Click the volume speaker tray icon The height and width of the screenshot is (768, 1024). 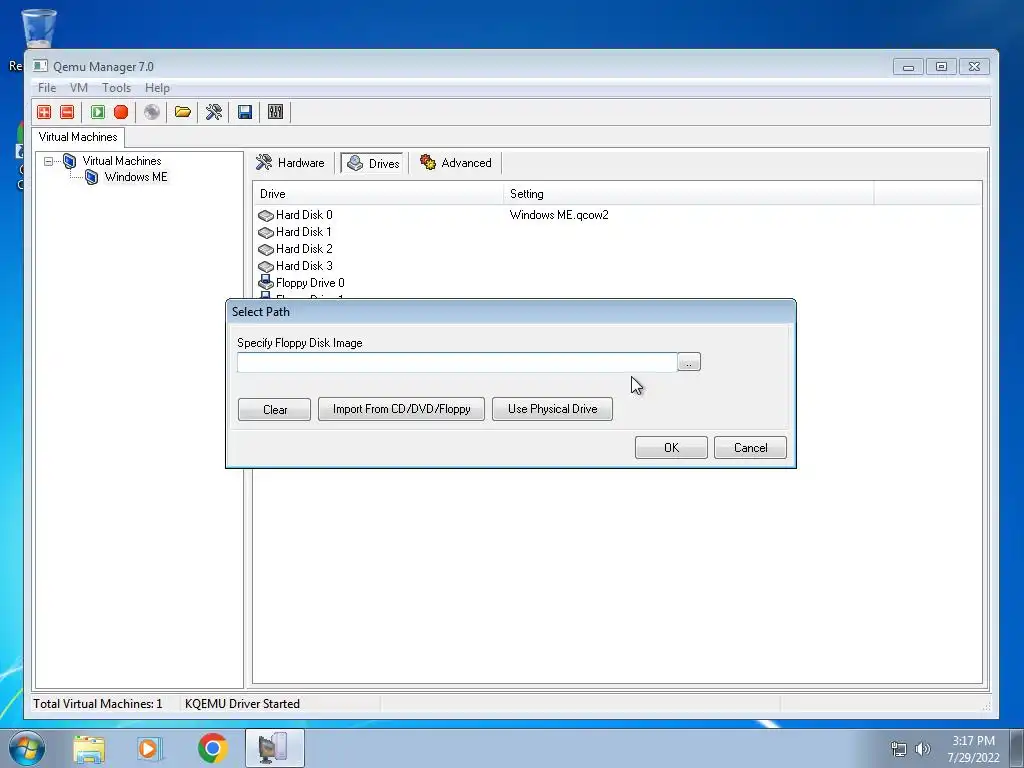coord(923,749)
